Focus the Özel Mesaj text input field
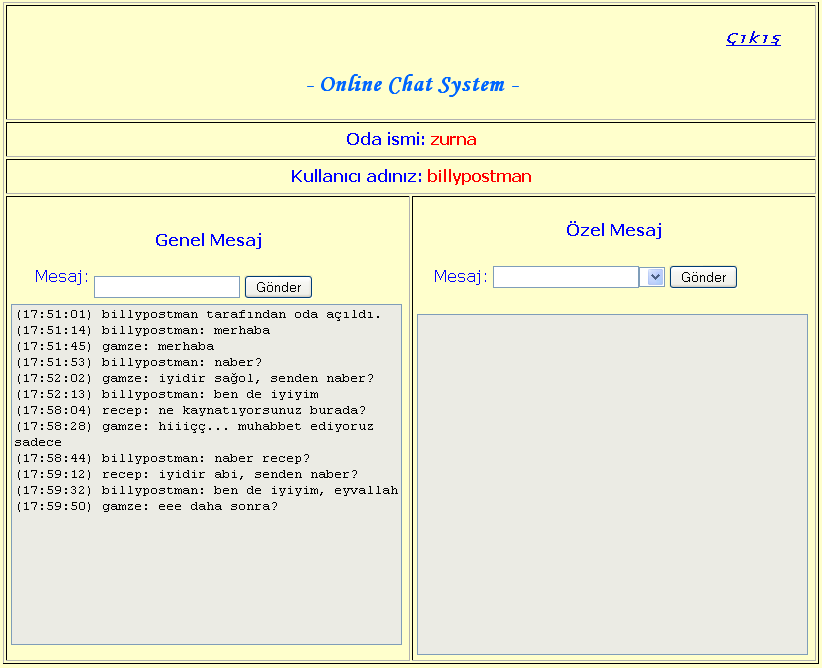Image resolution: width=822 pixels, height=668 pixels. tap(566, 277)
